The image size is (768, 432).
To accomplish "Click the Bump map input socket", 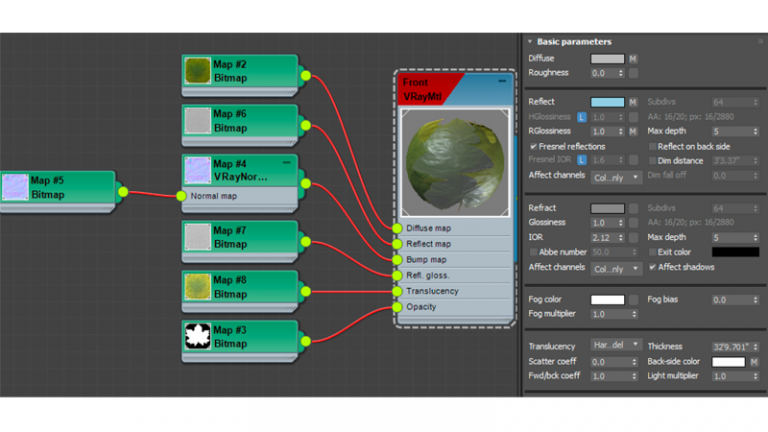I will pos(397,260).
